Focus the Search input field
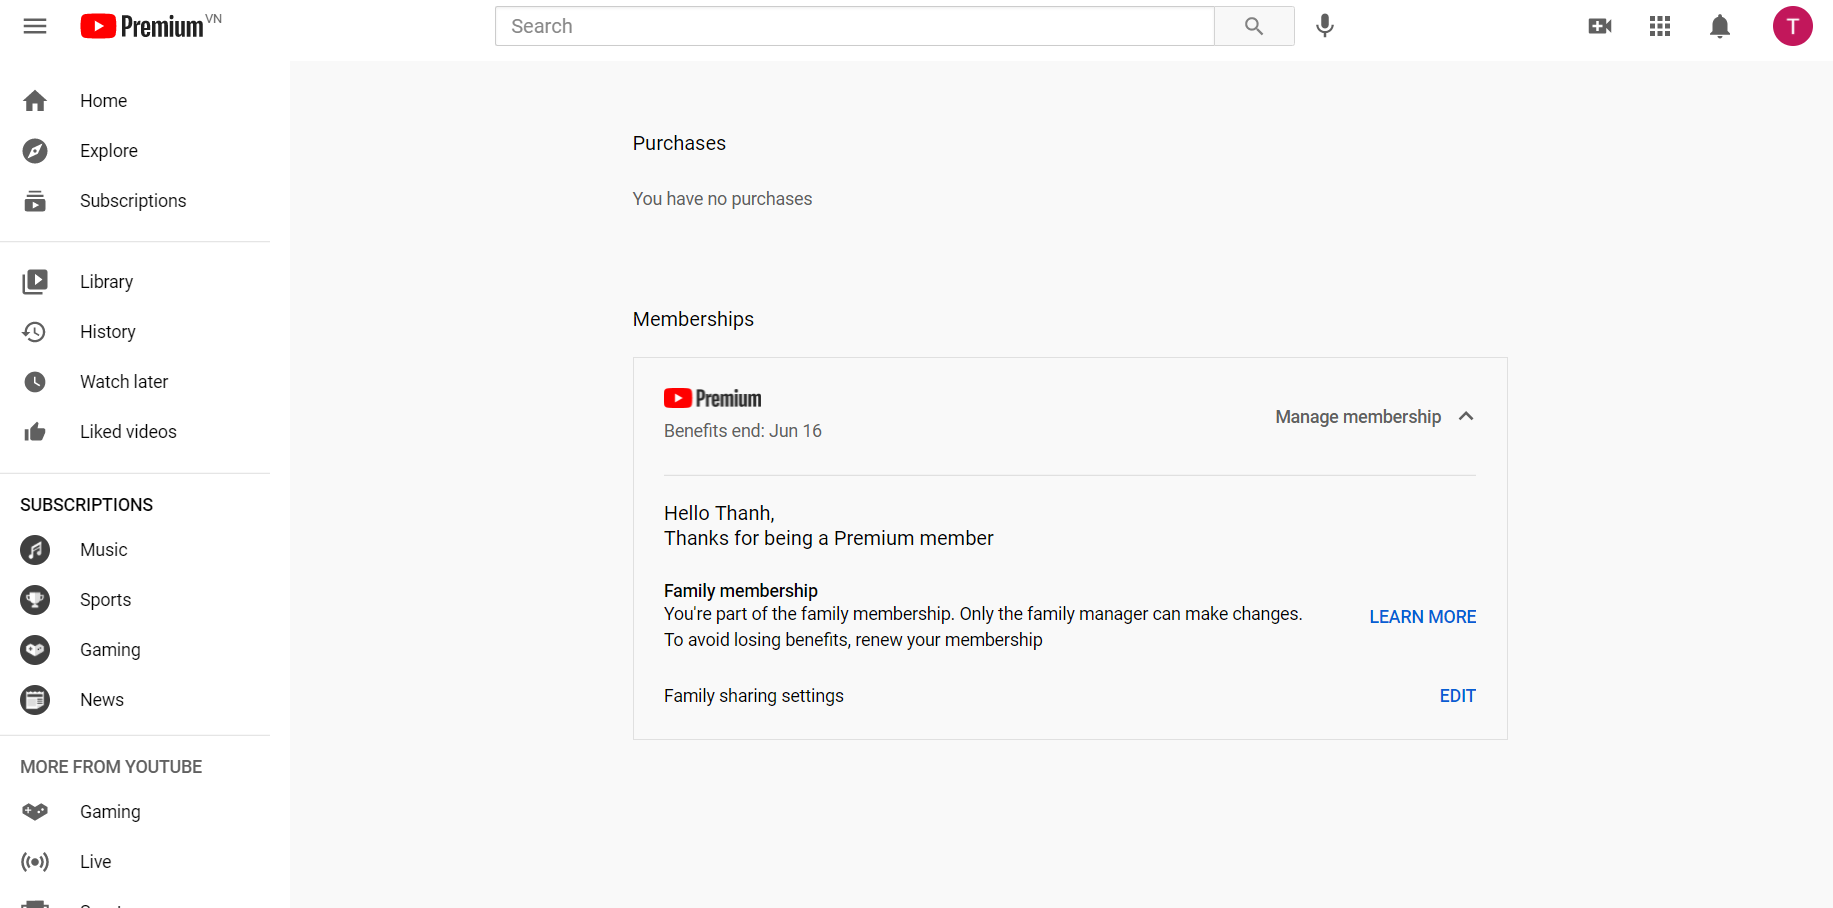 (x=854, y=26)
